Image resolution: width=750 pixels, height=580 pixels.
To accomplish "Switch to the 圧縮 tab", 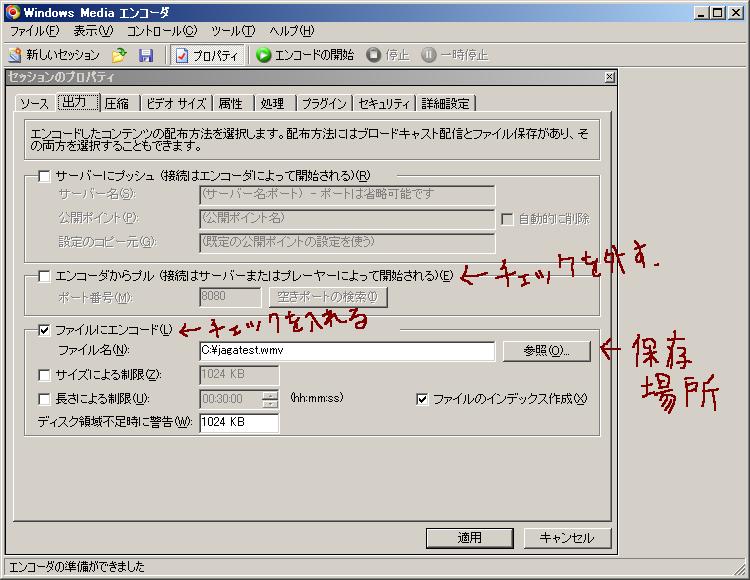I will (x=117, y=103).
